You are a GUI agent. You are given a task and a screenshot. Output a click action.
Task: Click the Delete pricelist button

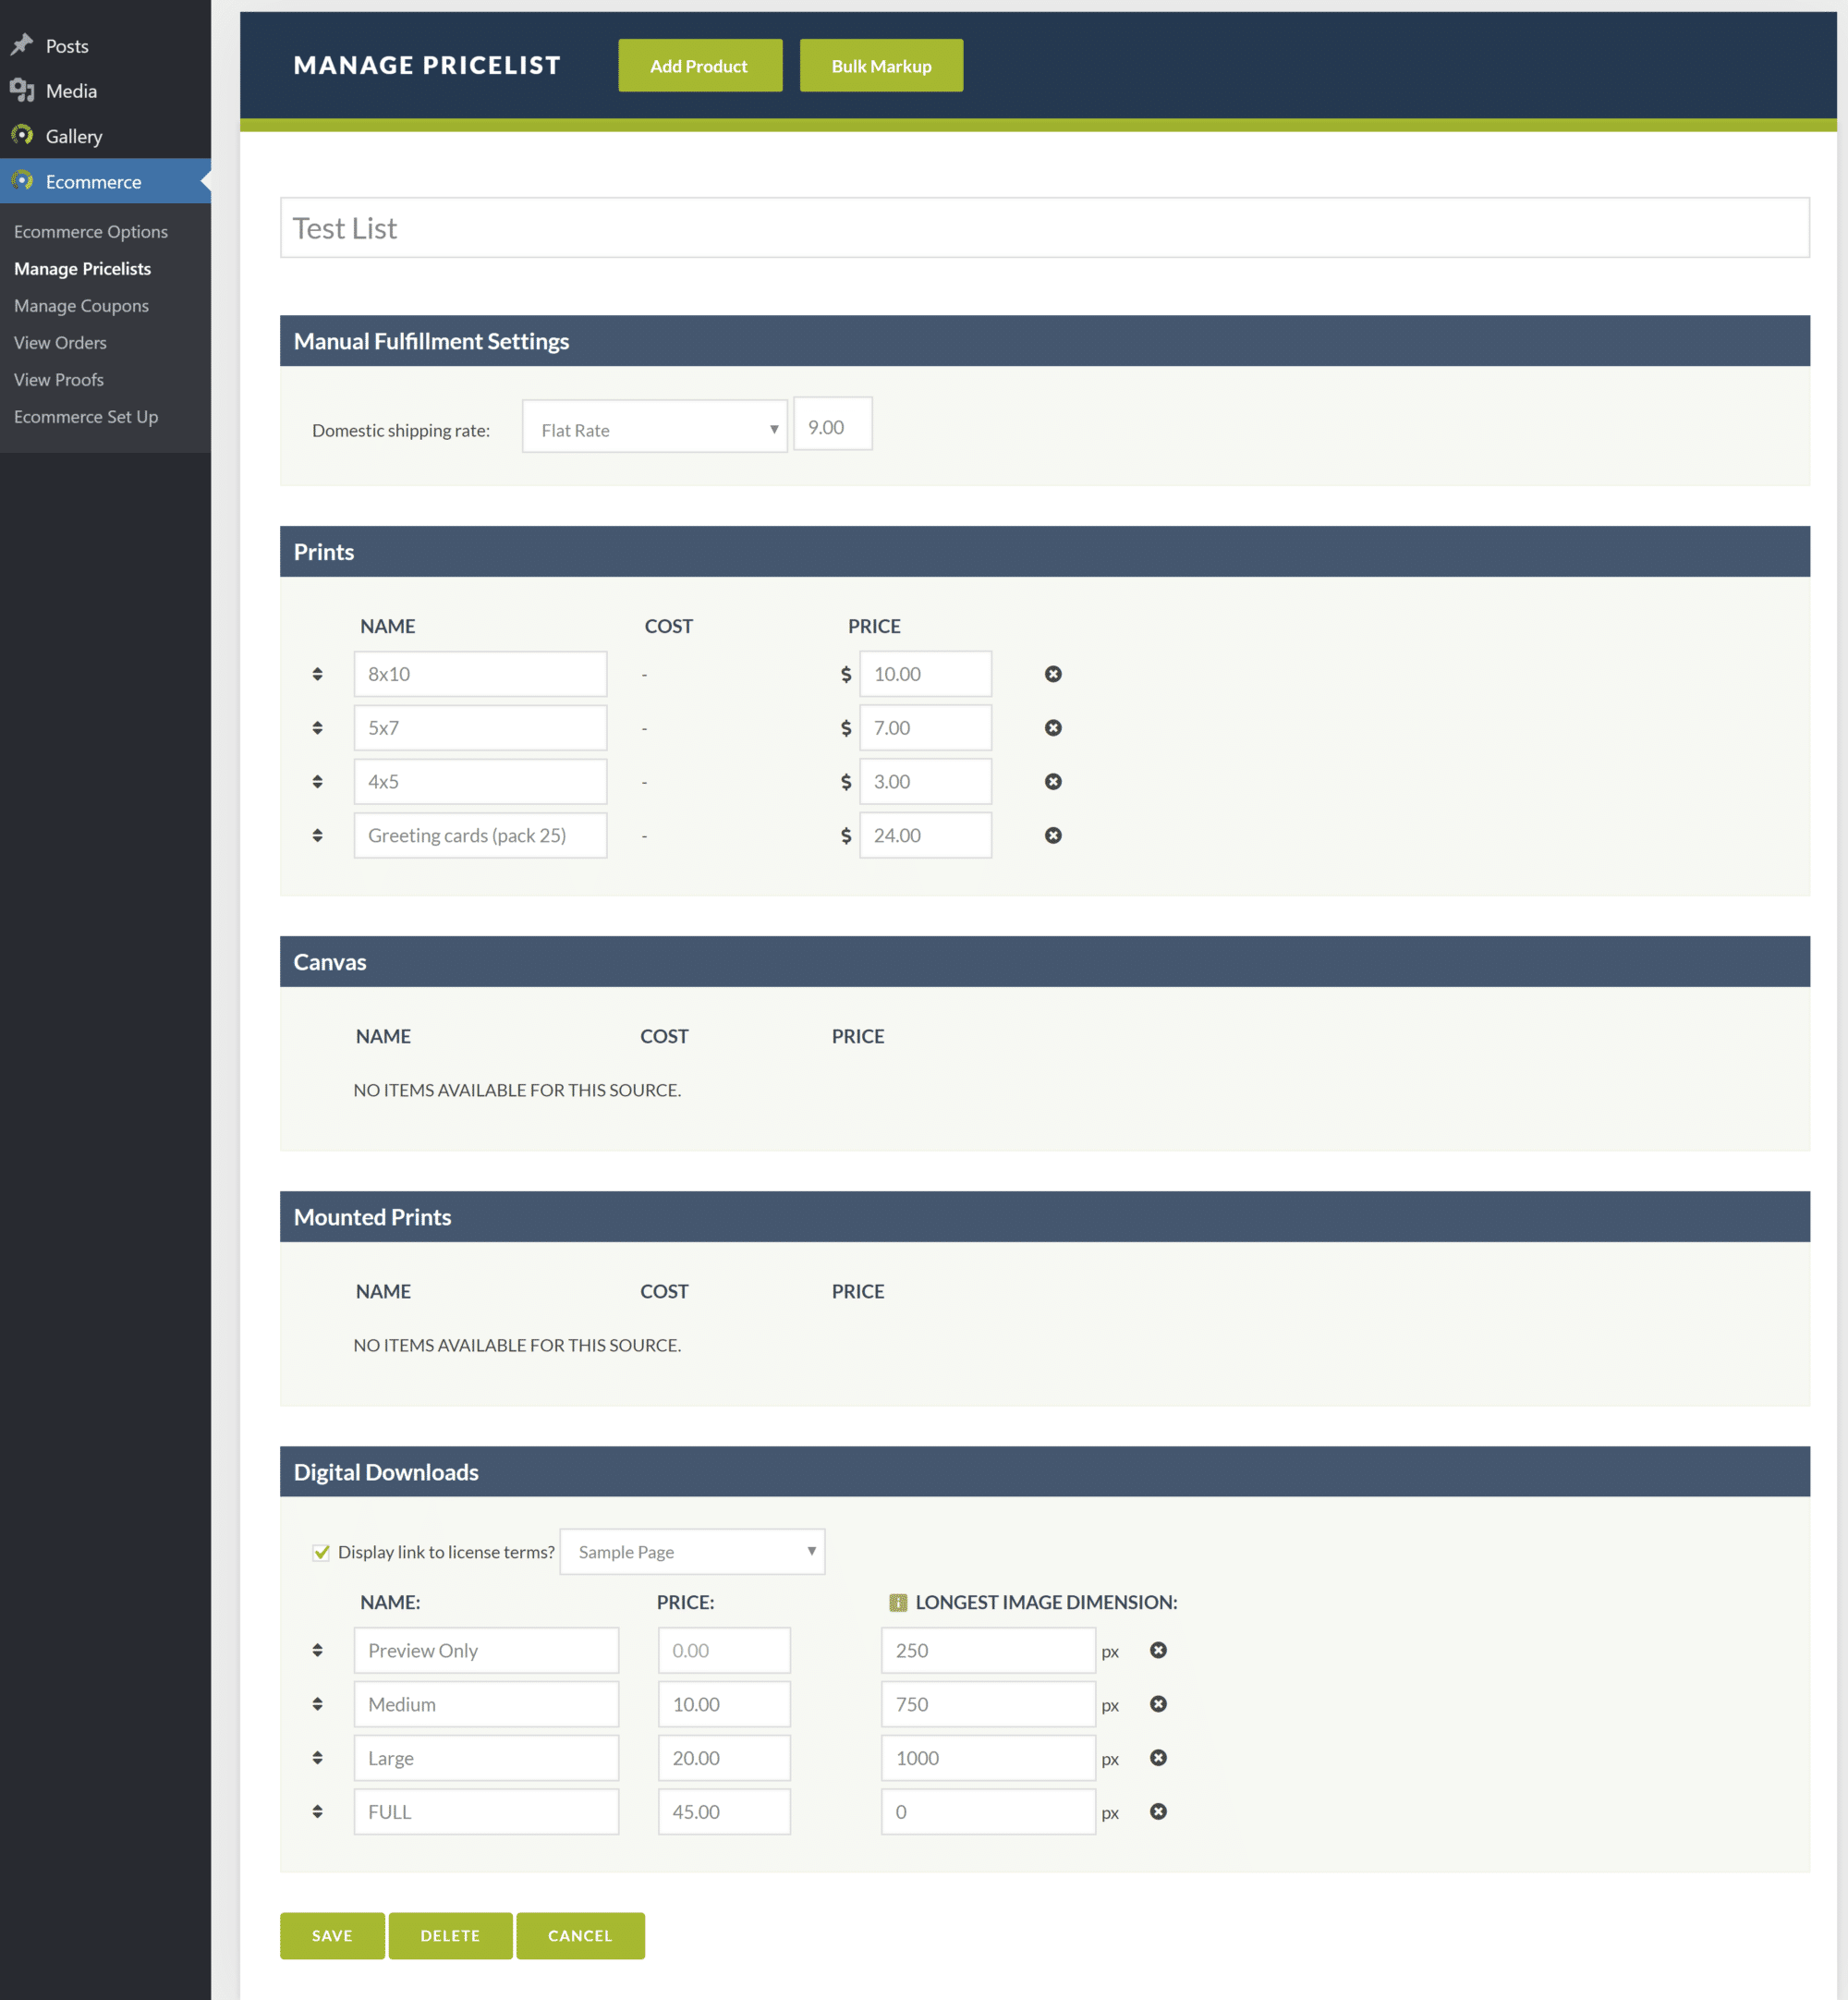click(x=450, y=1936)
